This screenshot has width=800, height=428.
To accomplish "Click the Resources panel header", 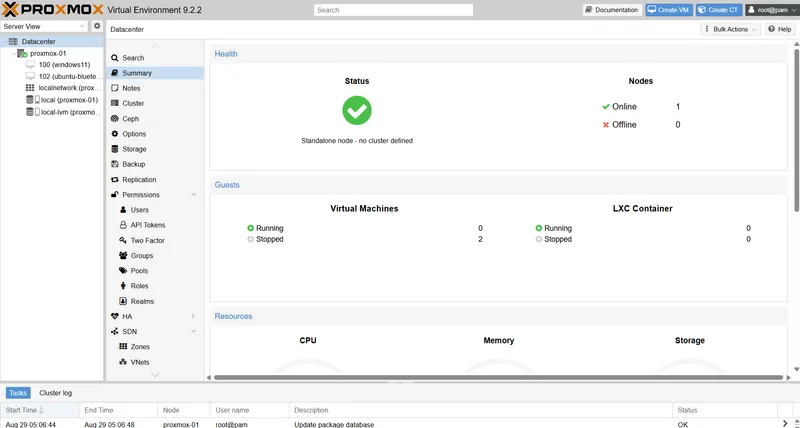I will (x=498, y=316).
